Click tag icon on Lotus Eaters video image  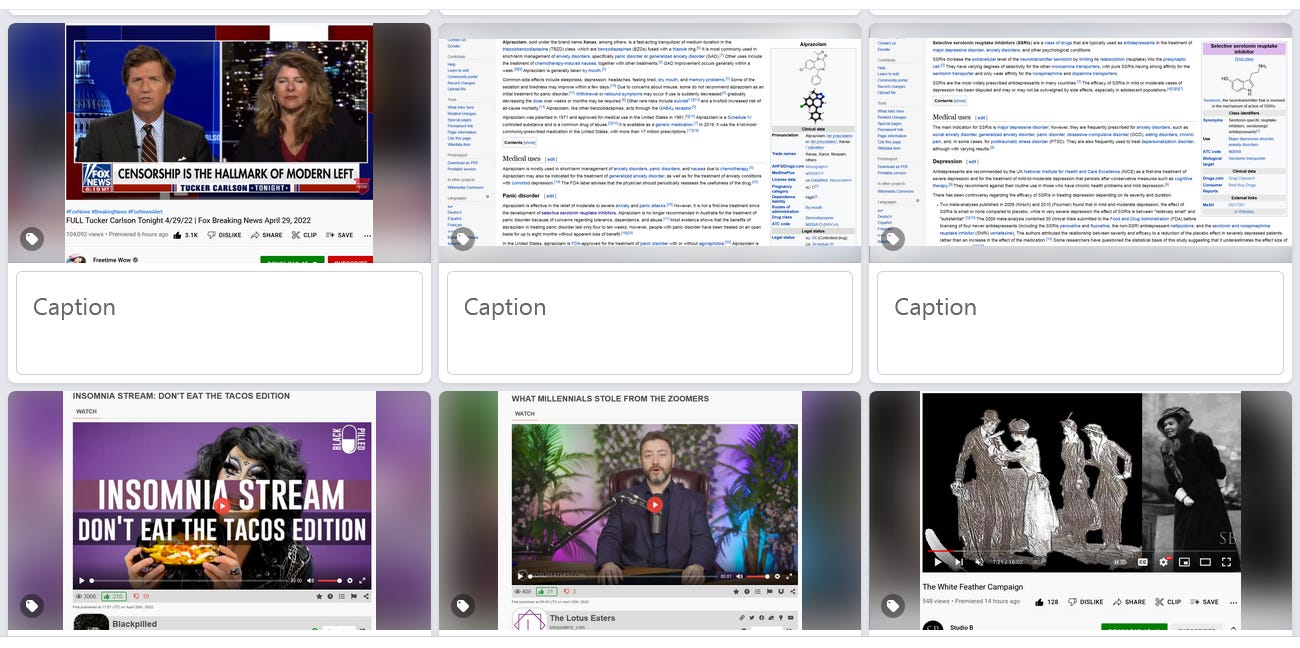pyautogui.click(x=462, y=606)
